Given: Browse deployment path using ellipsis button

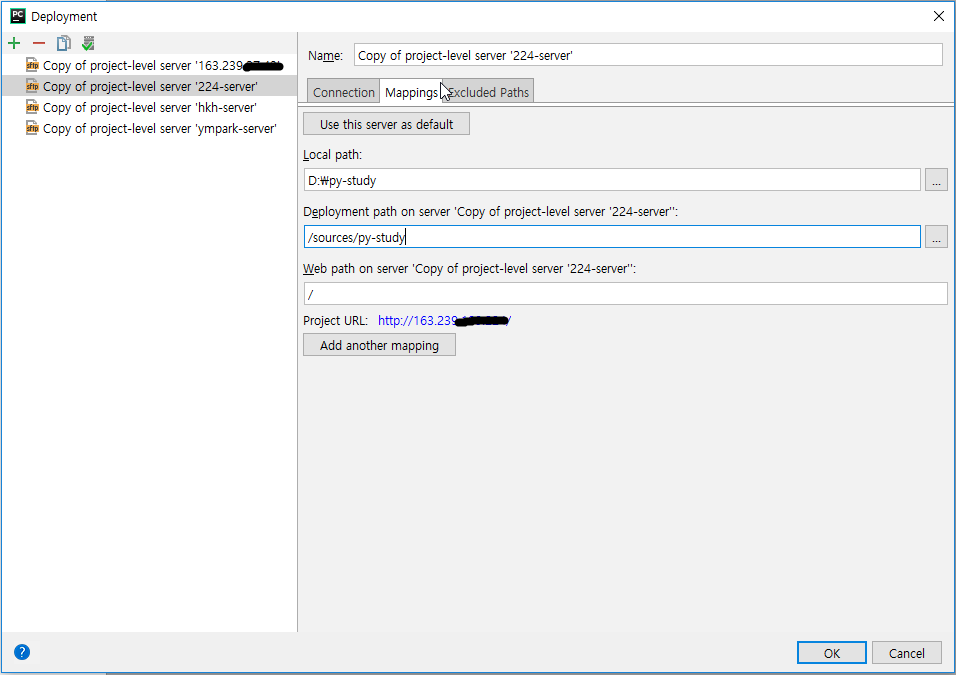Looking at the screenshot, I should click(x=936, y=237).
